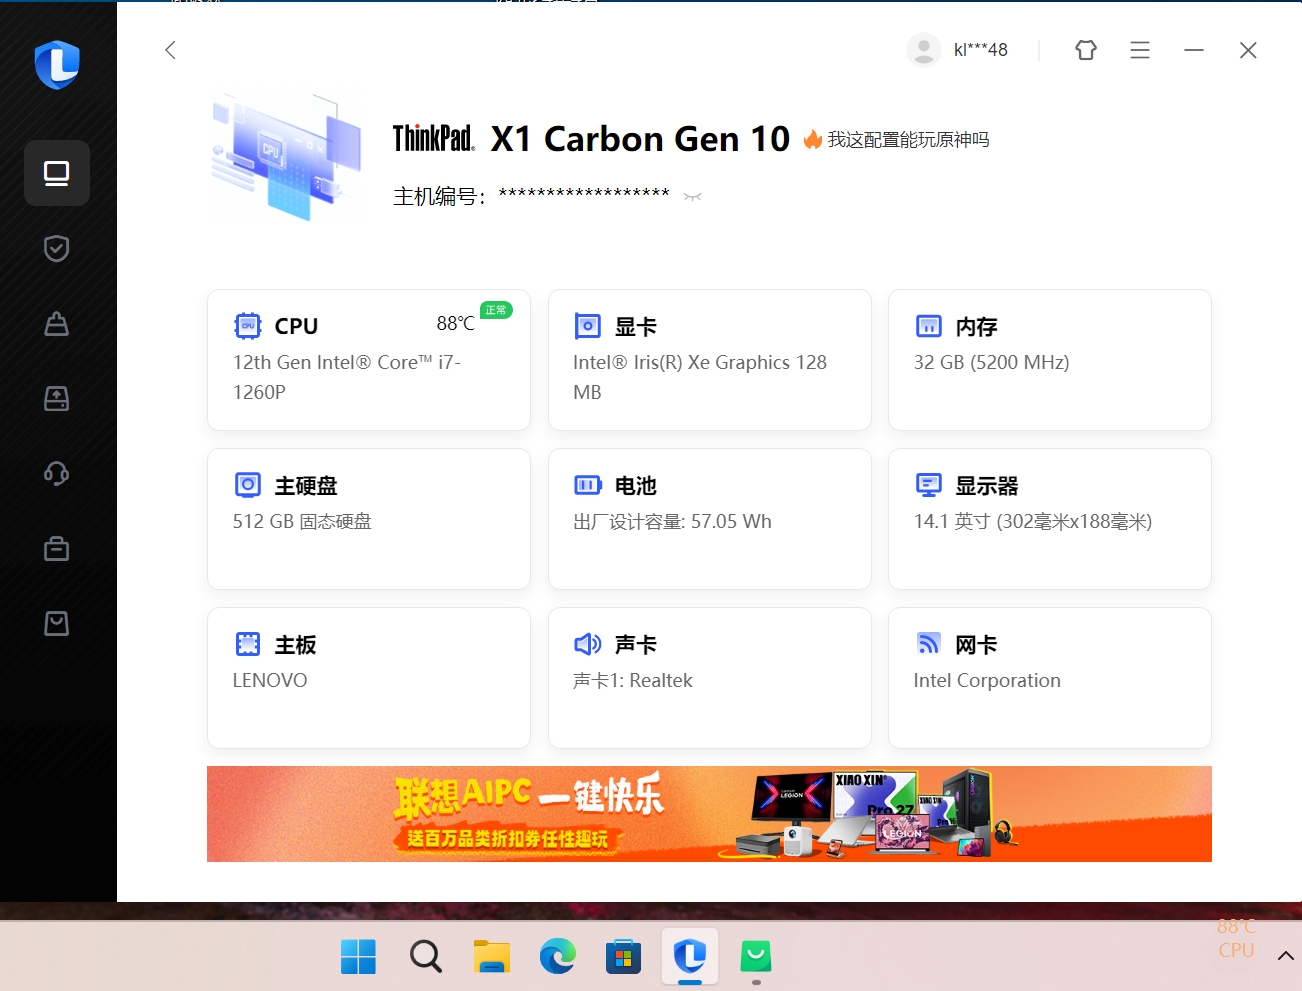Click the 显卡 graphics card icon

[588, 326]
